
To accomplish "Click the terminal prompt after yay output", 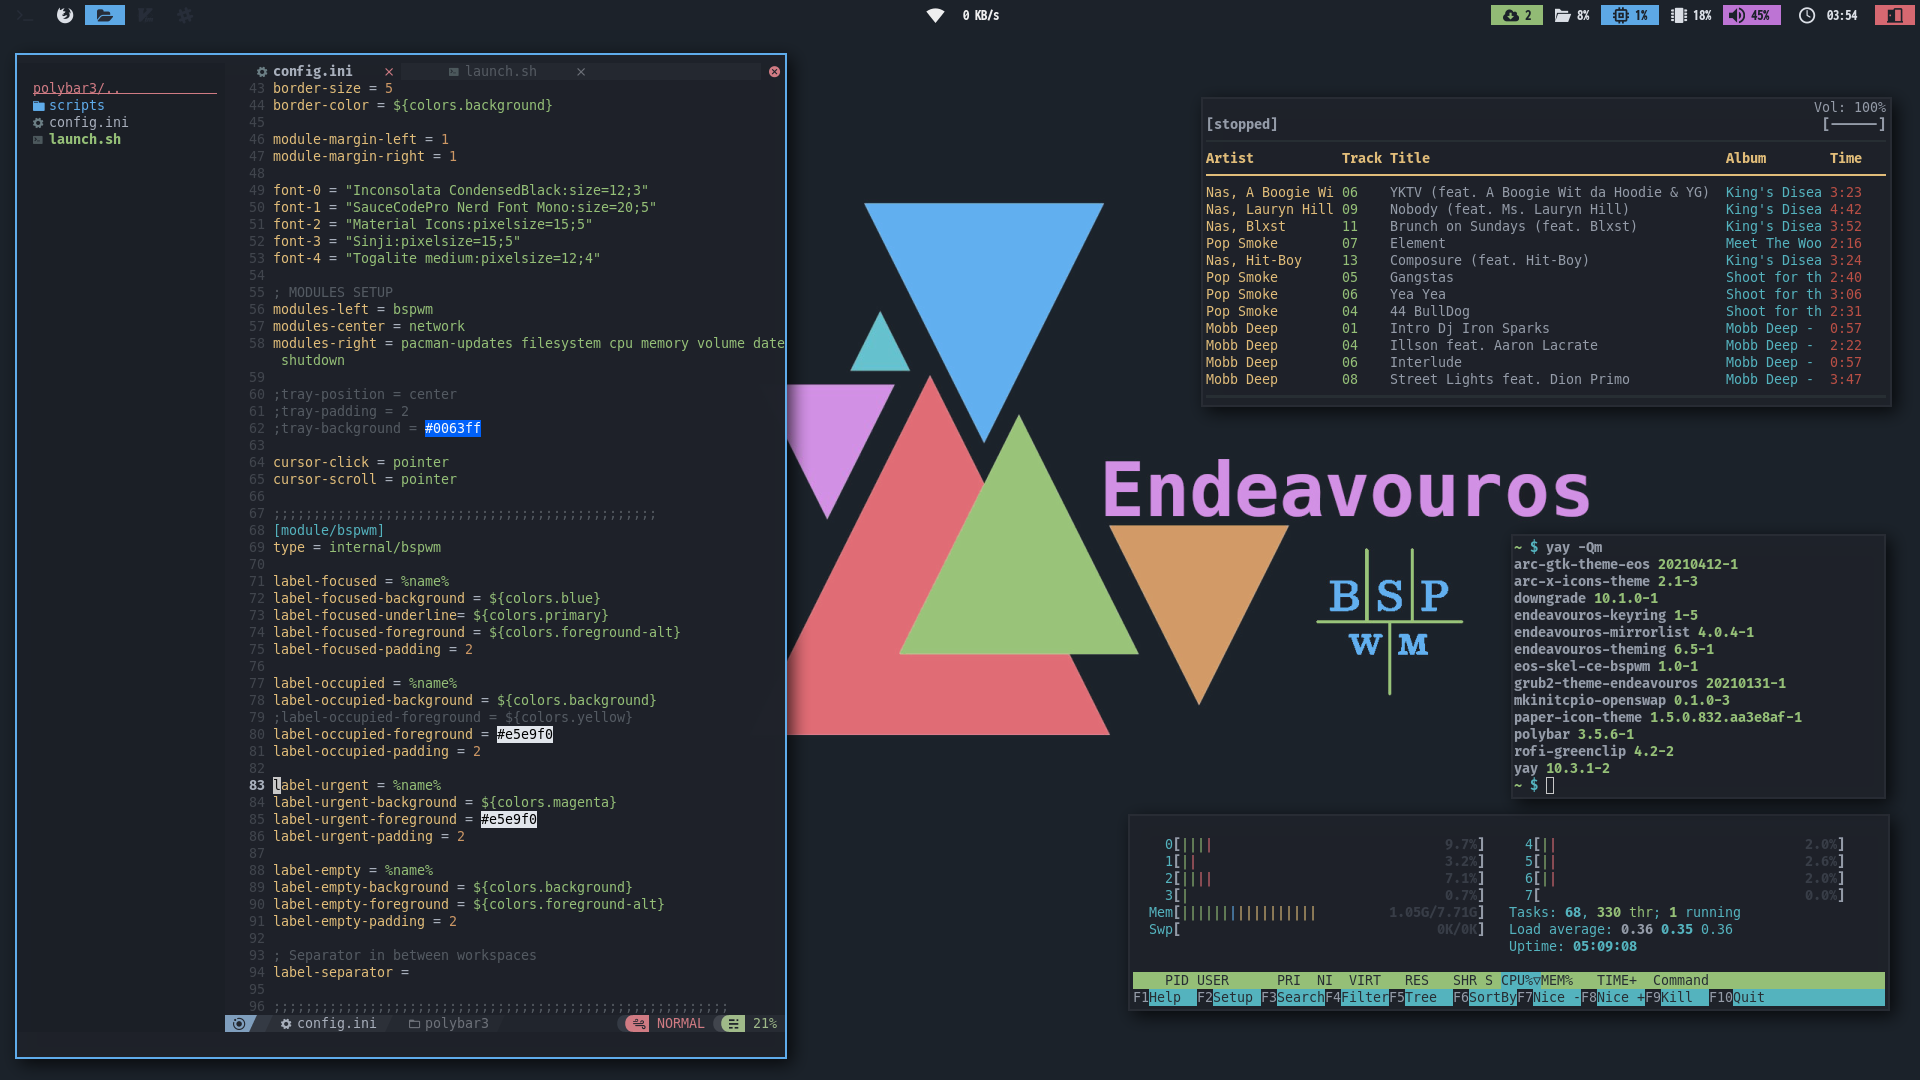I will pos(1534,785).
